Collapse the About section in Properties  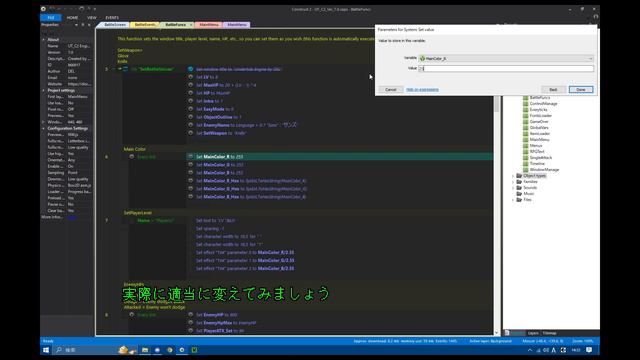pyautogui.click(x=44, y=40)
